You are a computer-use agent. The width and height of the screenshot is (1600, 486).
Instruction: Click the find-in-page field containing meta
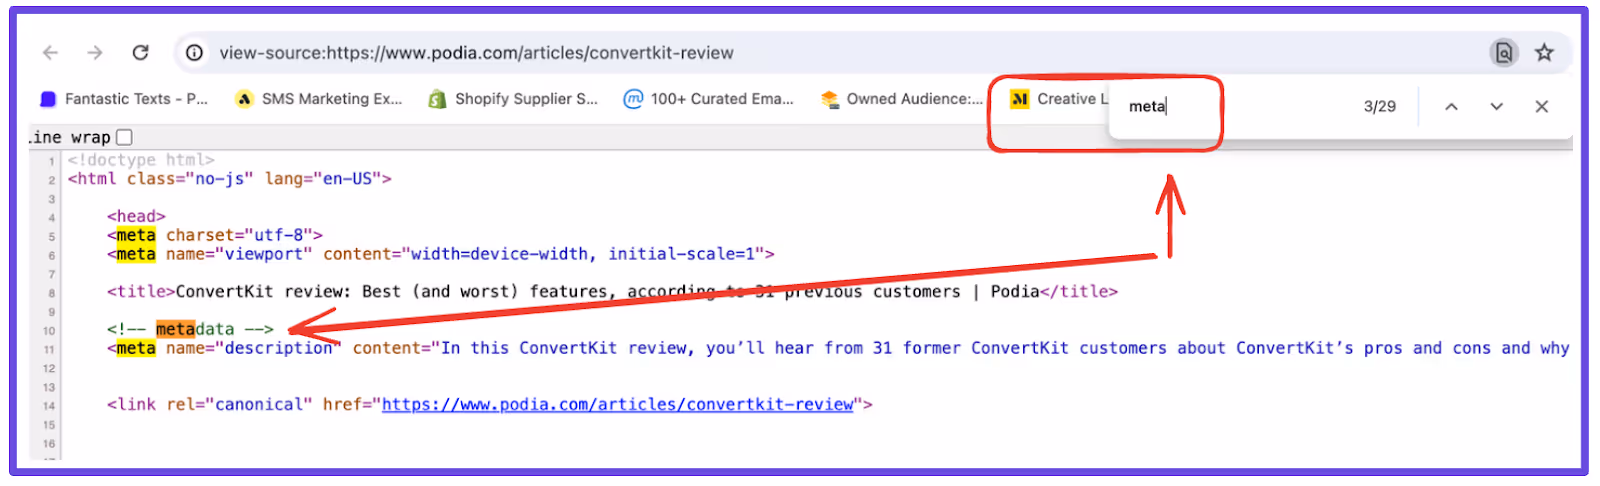point(1235,106)
